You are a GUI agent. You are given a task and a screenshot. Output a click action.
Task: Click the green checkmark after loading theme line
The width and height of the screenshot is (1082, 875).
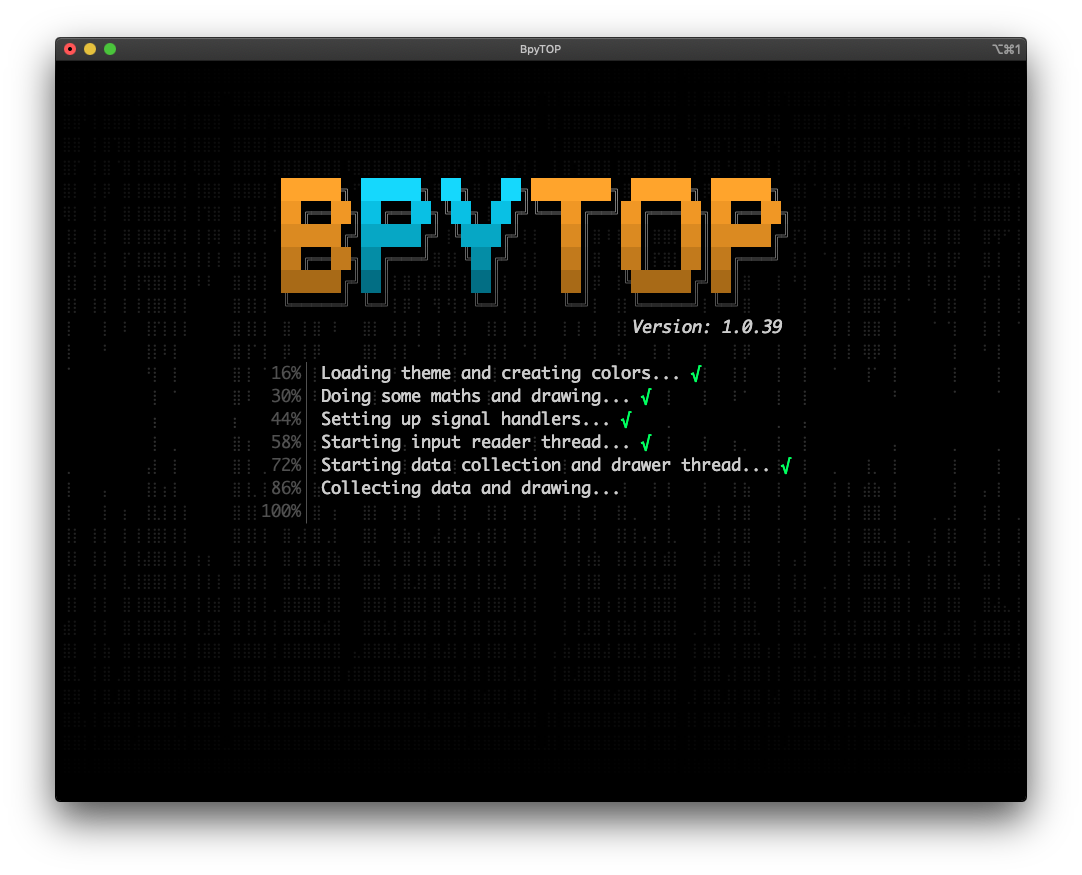696,373
